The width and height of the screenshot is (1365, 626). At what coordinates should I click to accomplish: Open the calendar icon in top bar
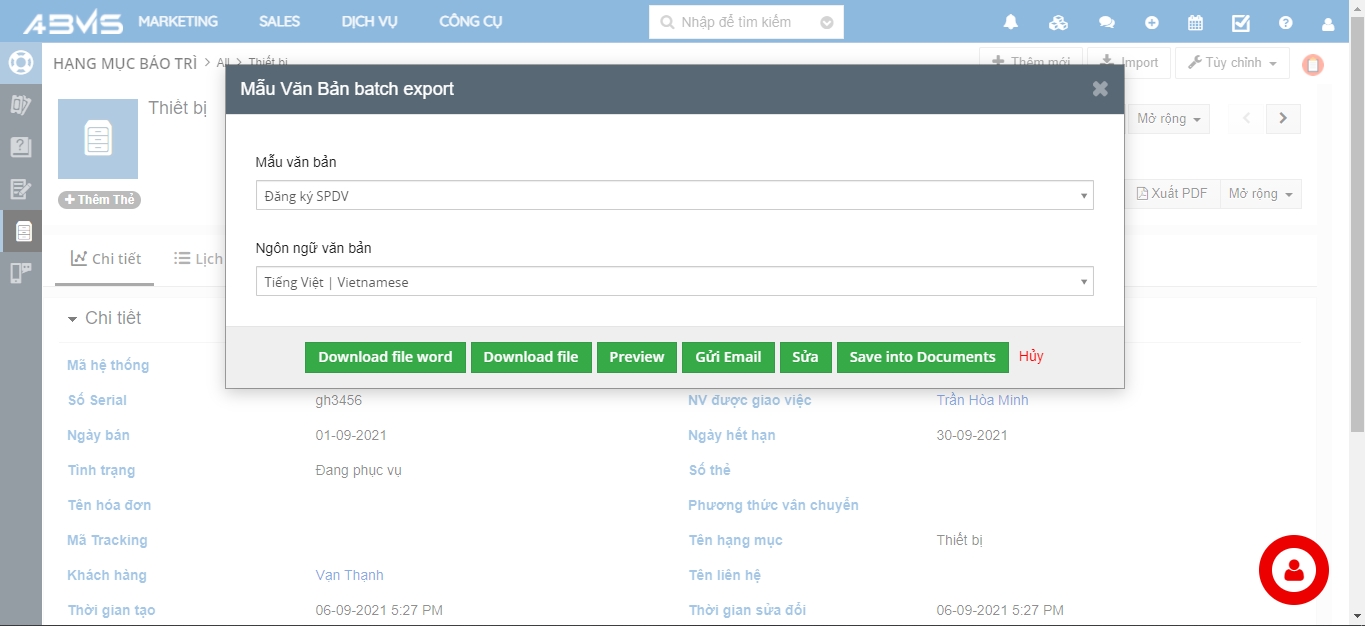pos(1195,22)
